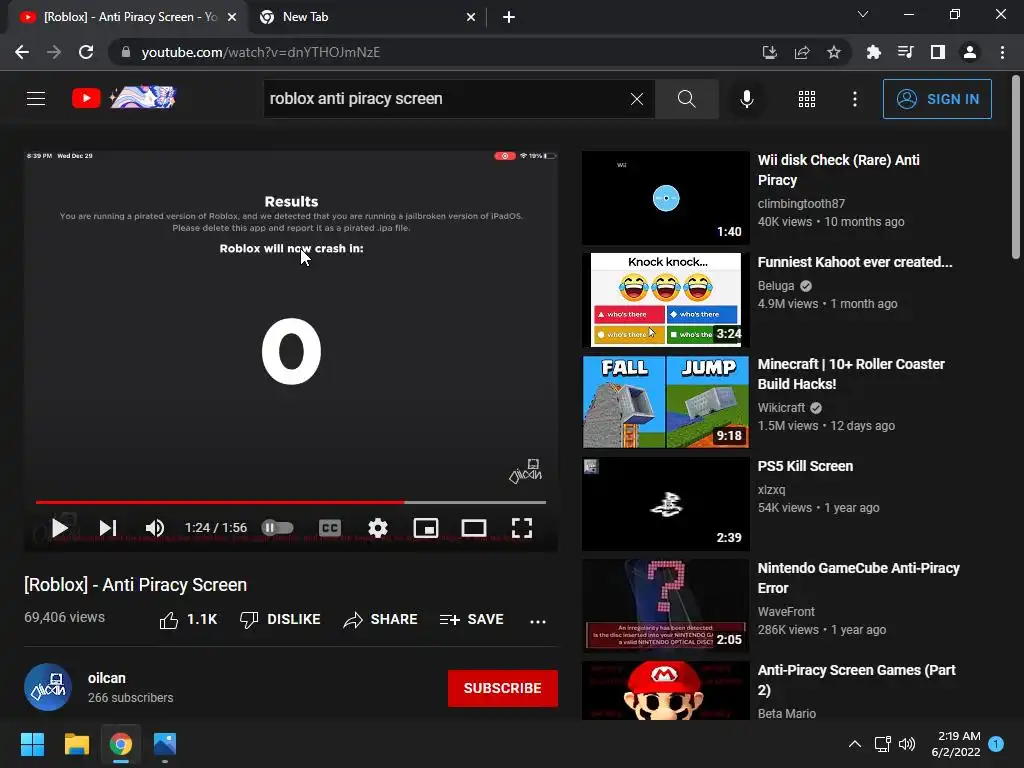Open Nintendo GameCube Anti-Piracy Error thumbnail
This screenshot has height=768, width=1024.
click(665, 605)
